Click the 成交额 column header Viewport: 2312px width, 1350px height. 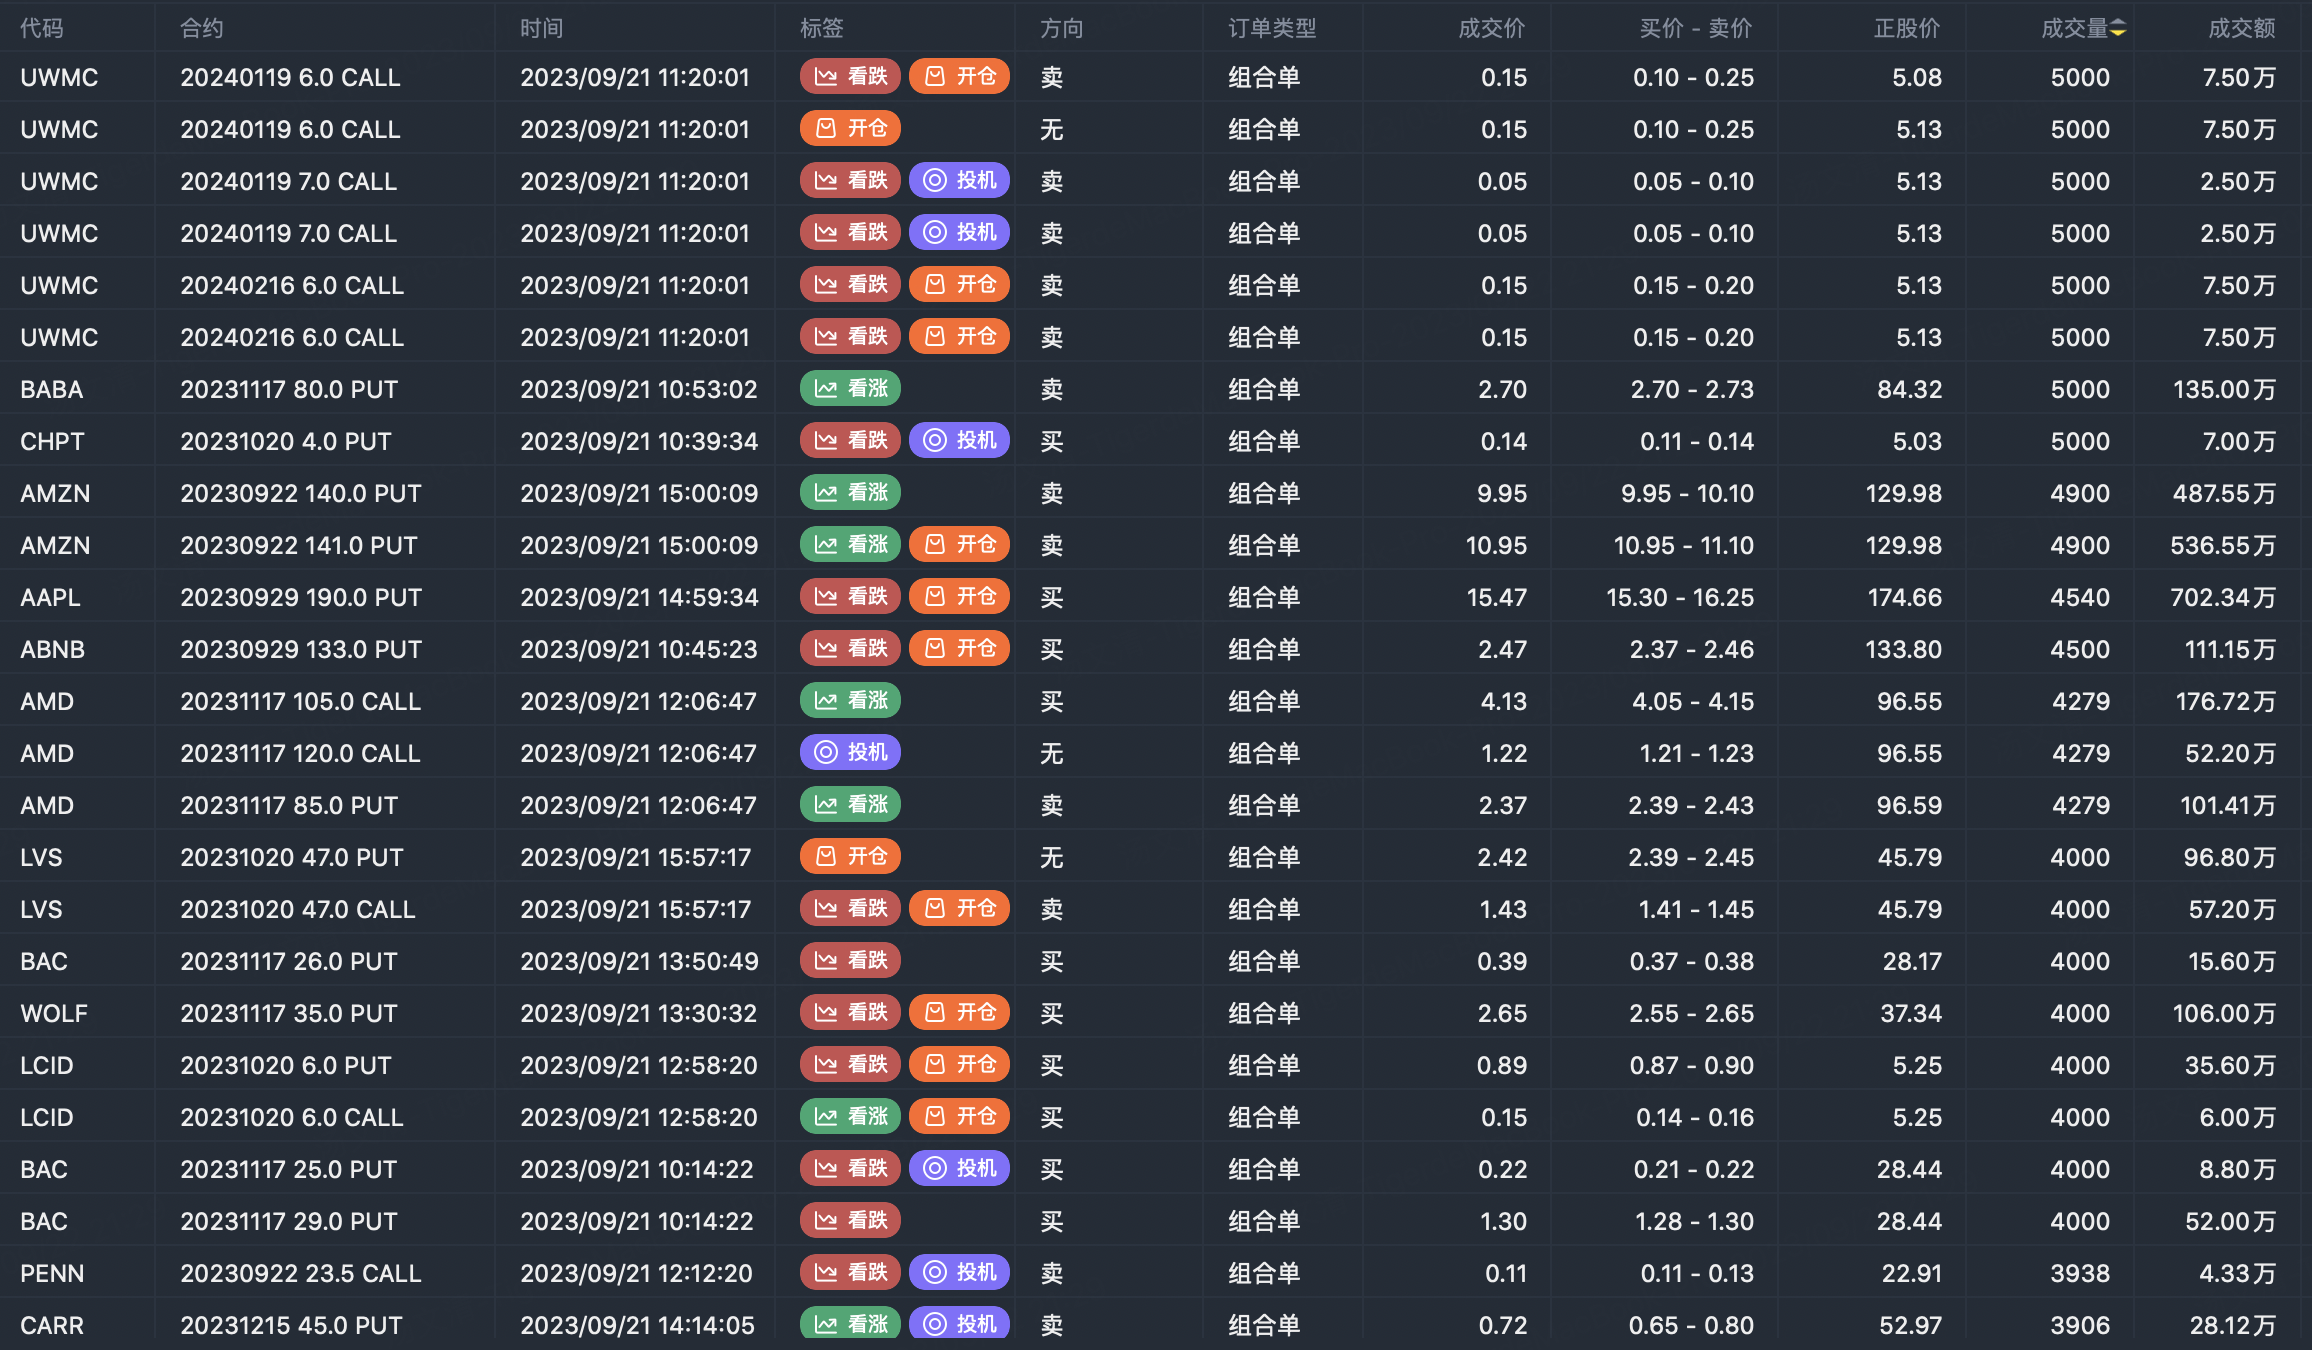2242,29
